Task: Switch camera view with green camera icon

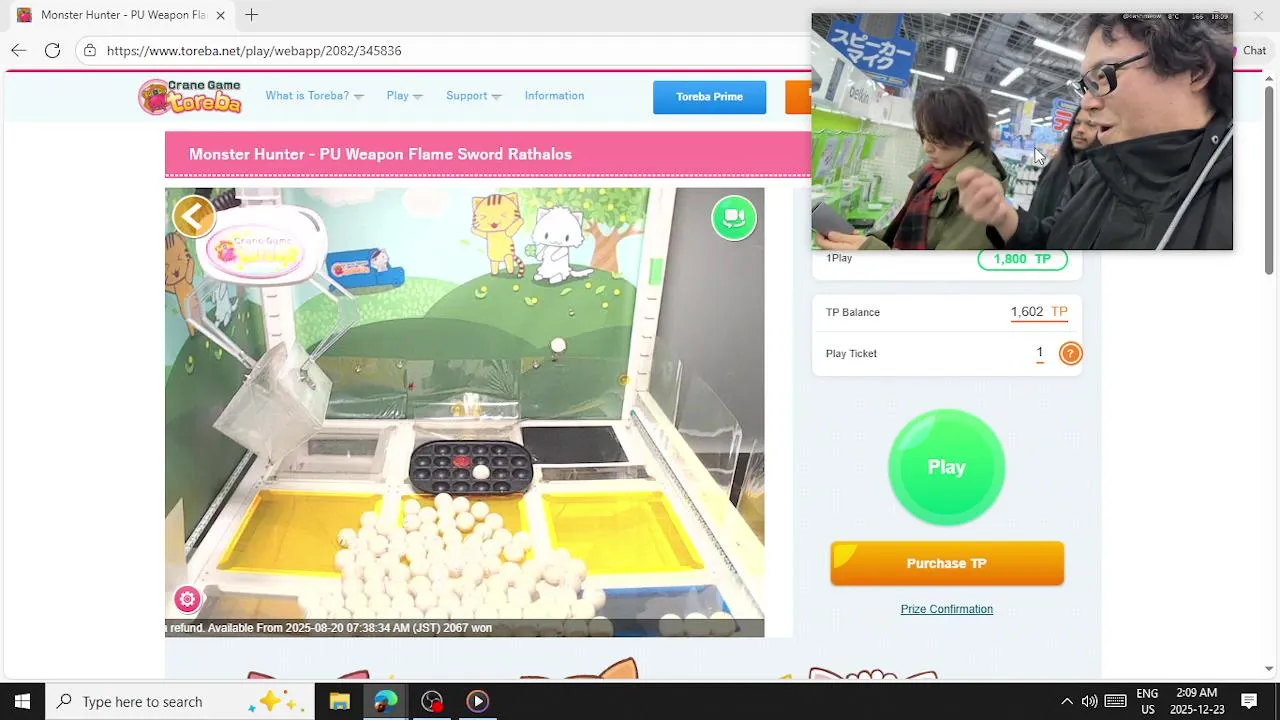Action: click(x=734, y=218)
